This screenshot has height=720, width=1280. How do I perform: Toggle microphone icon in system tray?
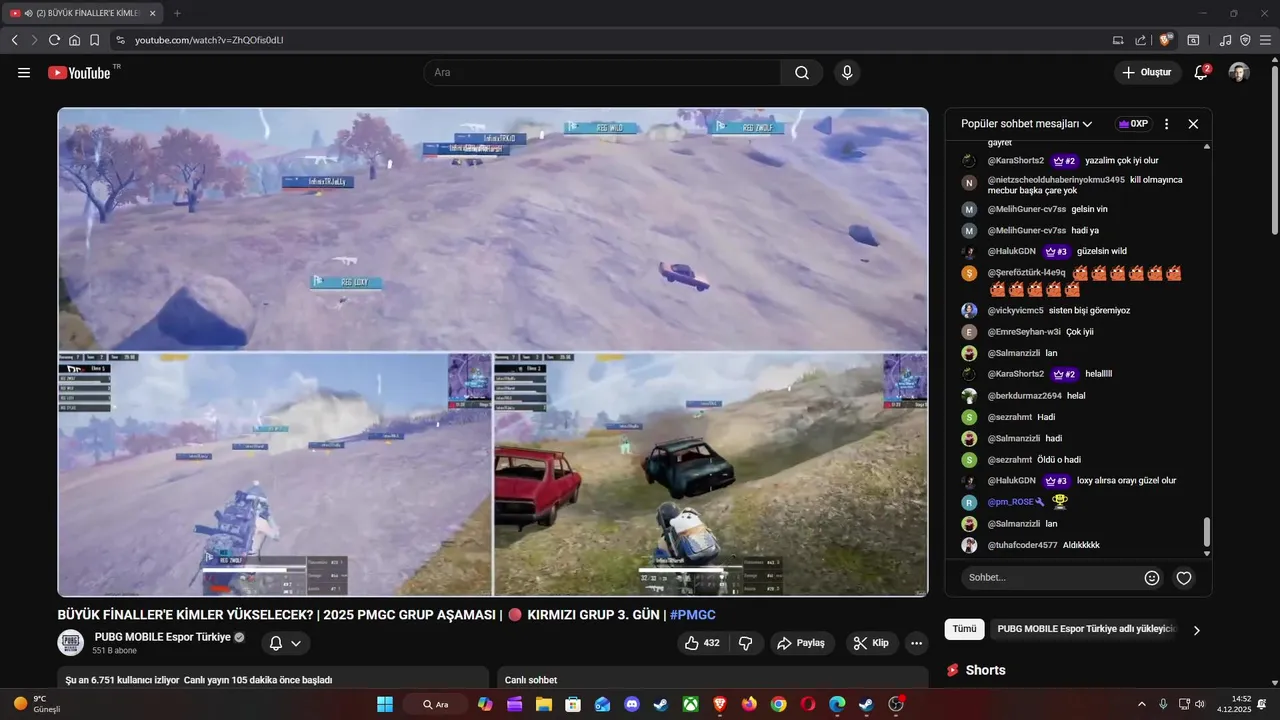pyautogui.click(x=1163, y=704)
